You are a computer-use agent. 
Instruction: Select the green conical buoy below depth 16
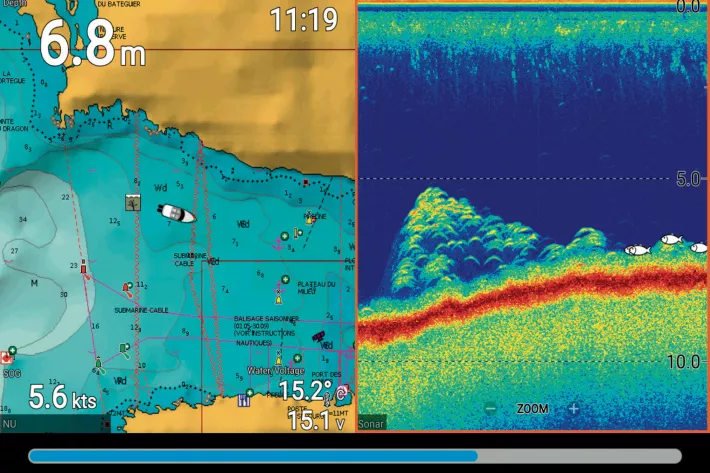tap(98, 363)
